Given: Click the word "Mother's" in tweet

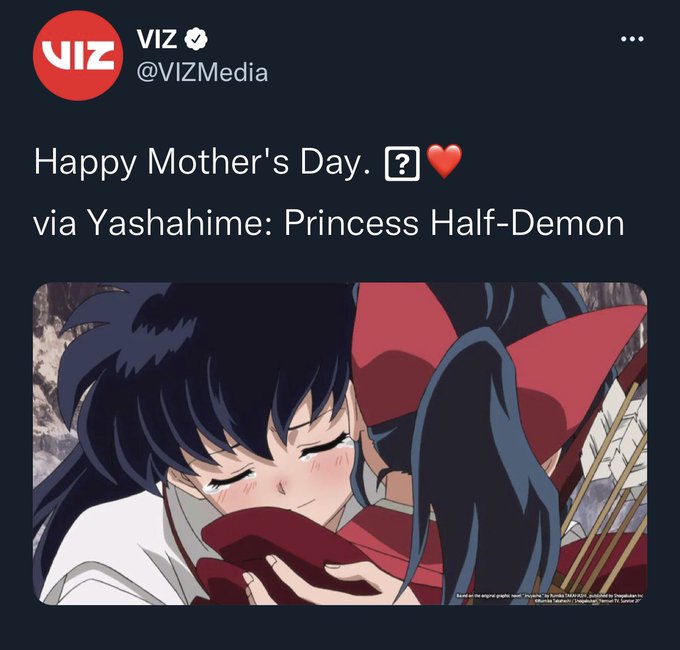Looking at the screenshot, I should point(218,161).
